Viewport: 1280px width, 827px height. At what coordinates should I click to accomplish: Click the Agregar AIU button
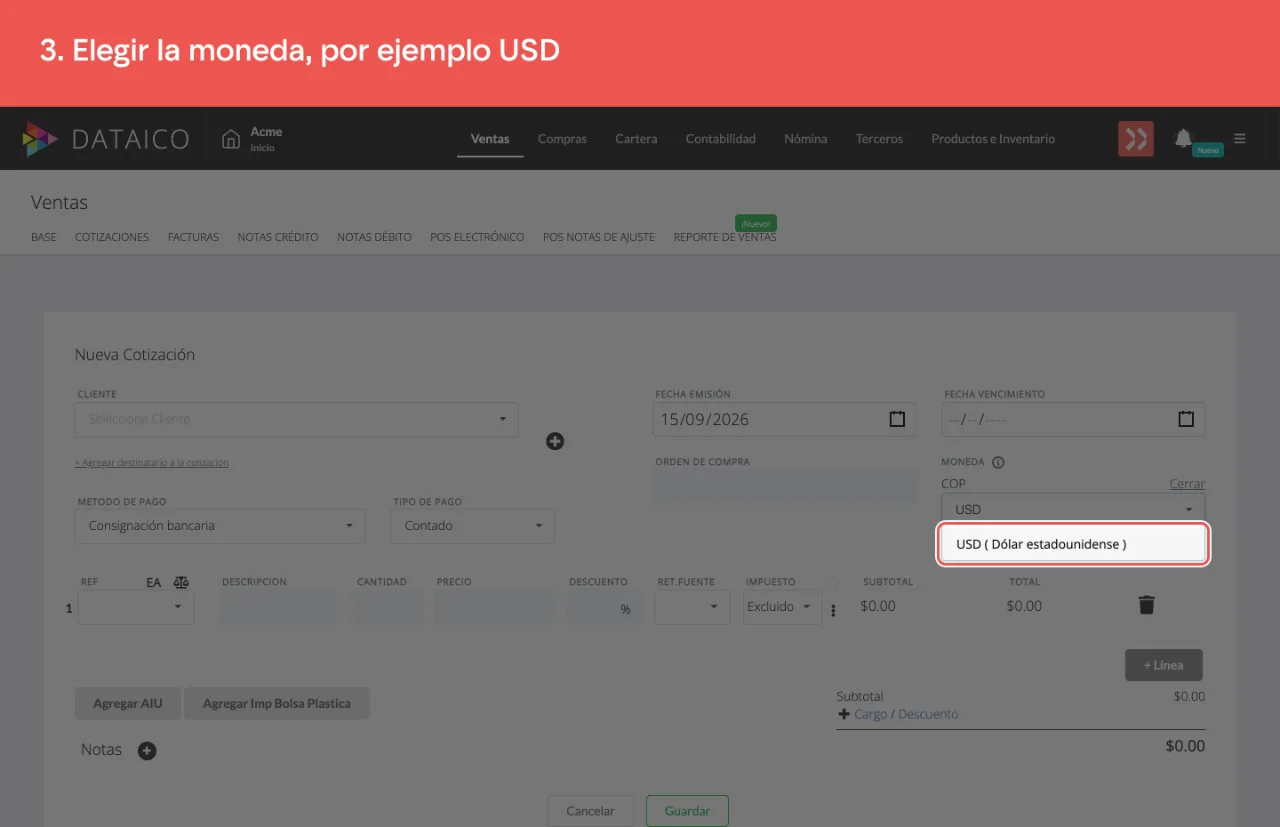coord(128,703)
